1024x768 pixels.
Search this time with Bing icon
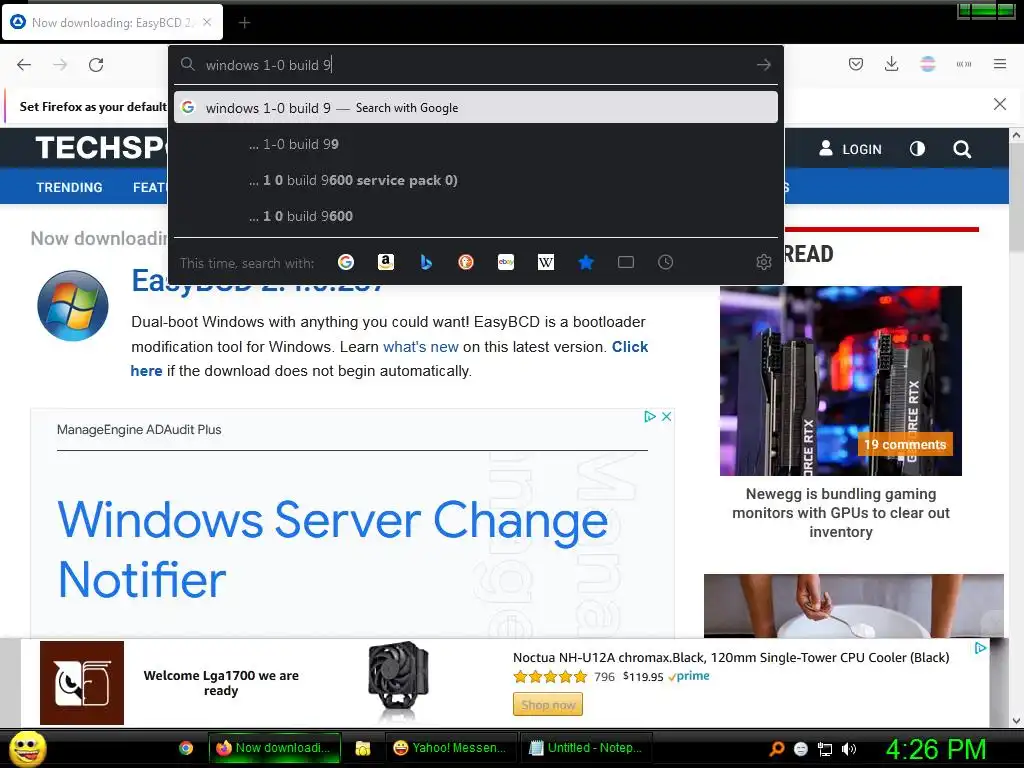426,263
